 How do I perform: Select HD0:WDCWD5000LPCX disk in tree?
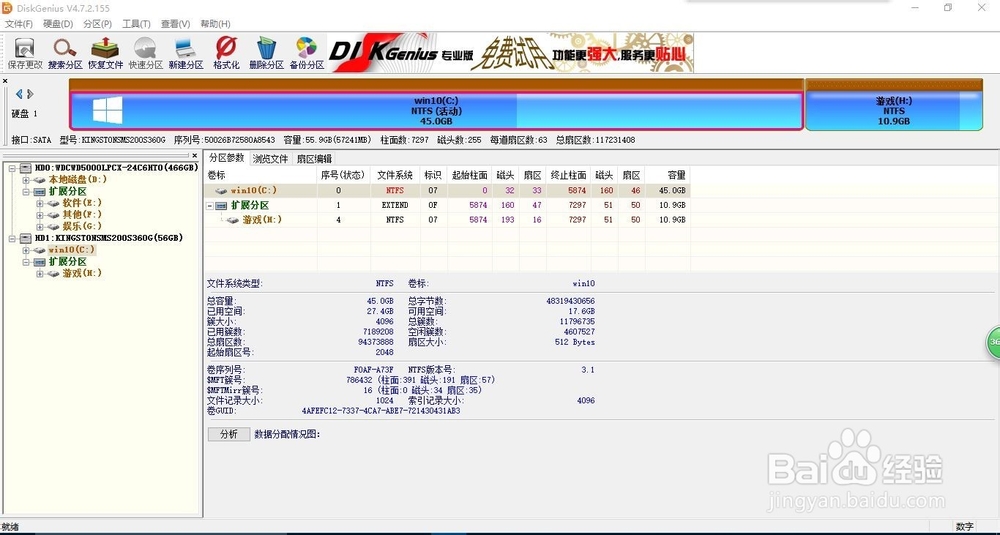click(116, 168)
